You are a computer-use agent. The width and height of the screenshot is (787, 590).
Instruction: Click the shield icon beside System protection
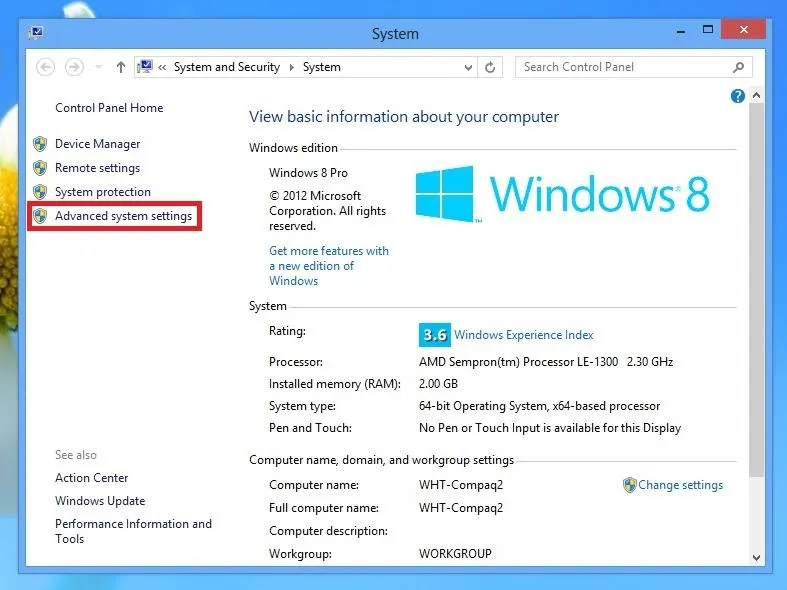click(x=40, y=192)
